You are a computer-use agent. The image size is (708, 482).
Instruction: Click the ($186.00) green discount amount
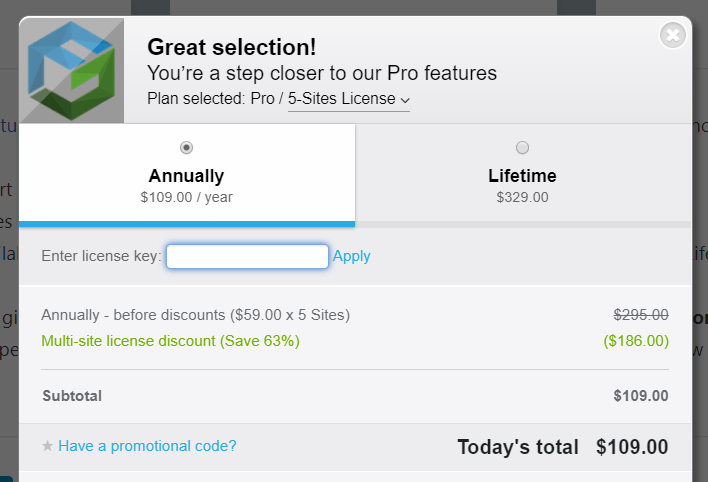point(636,341)
